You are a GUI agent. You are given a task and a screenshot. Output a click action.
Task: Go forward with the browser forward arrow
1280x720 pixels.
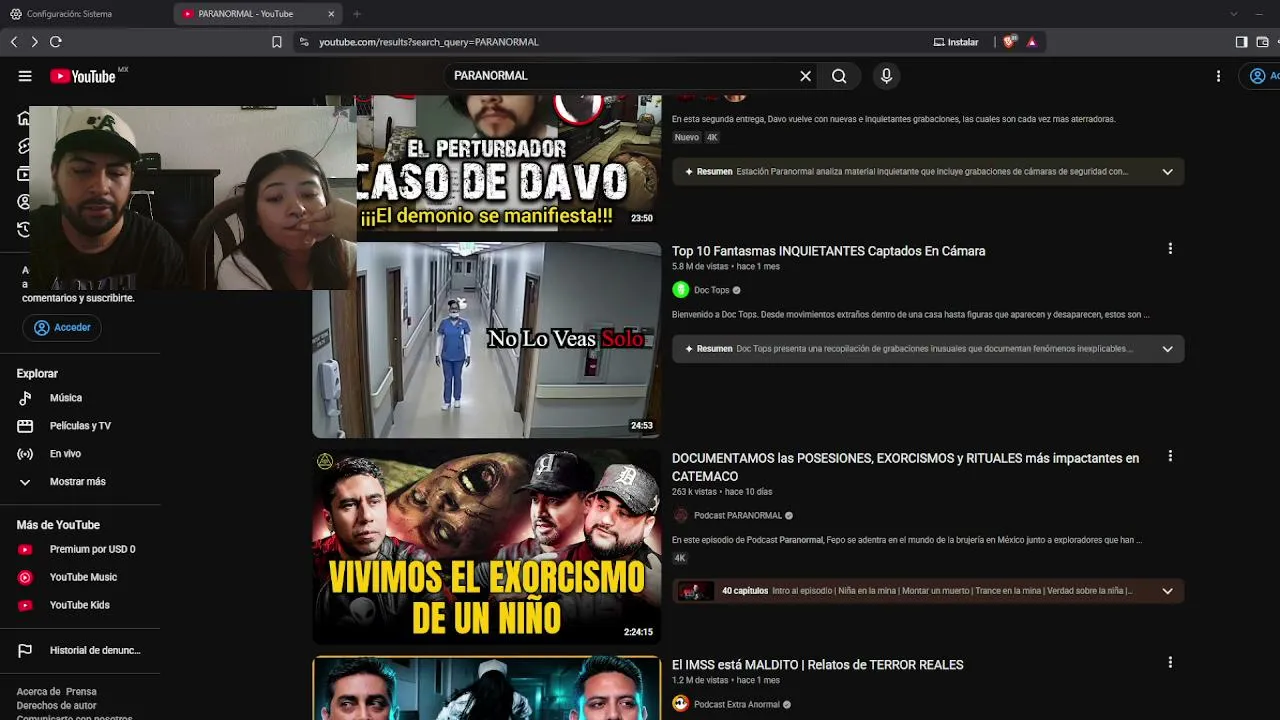point(34,42)
